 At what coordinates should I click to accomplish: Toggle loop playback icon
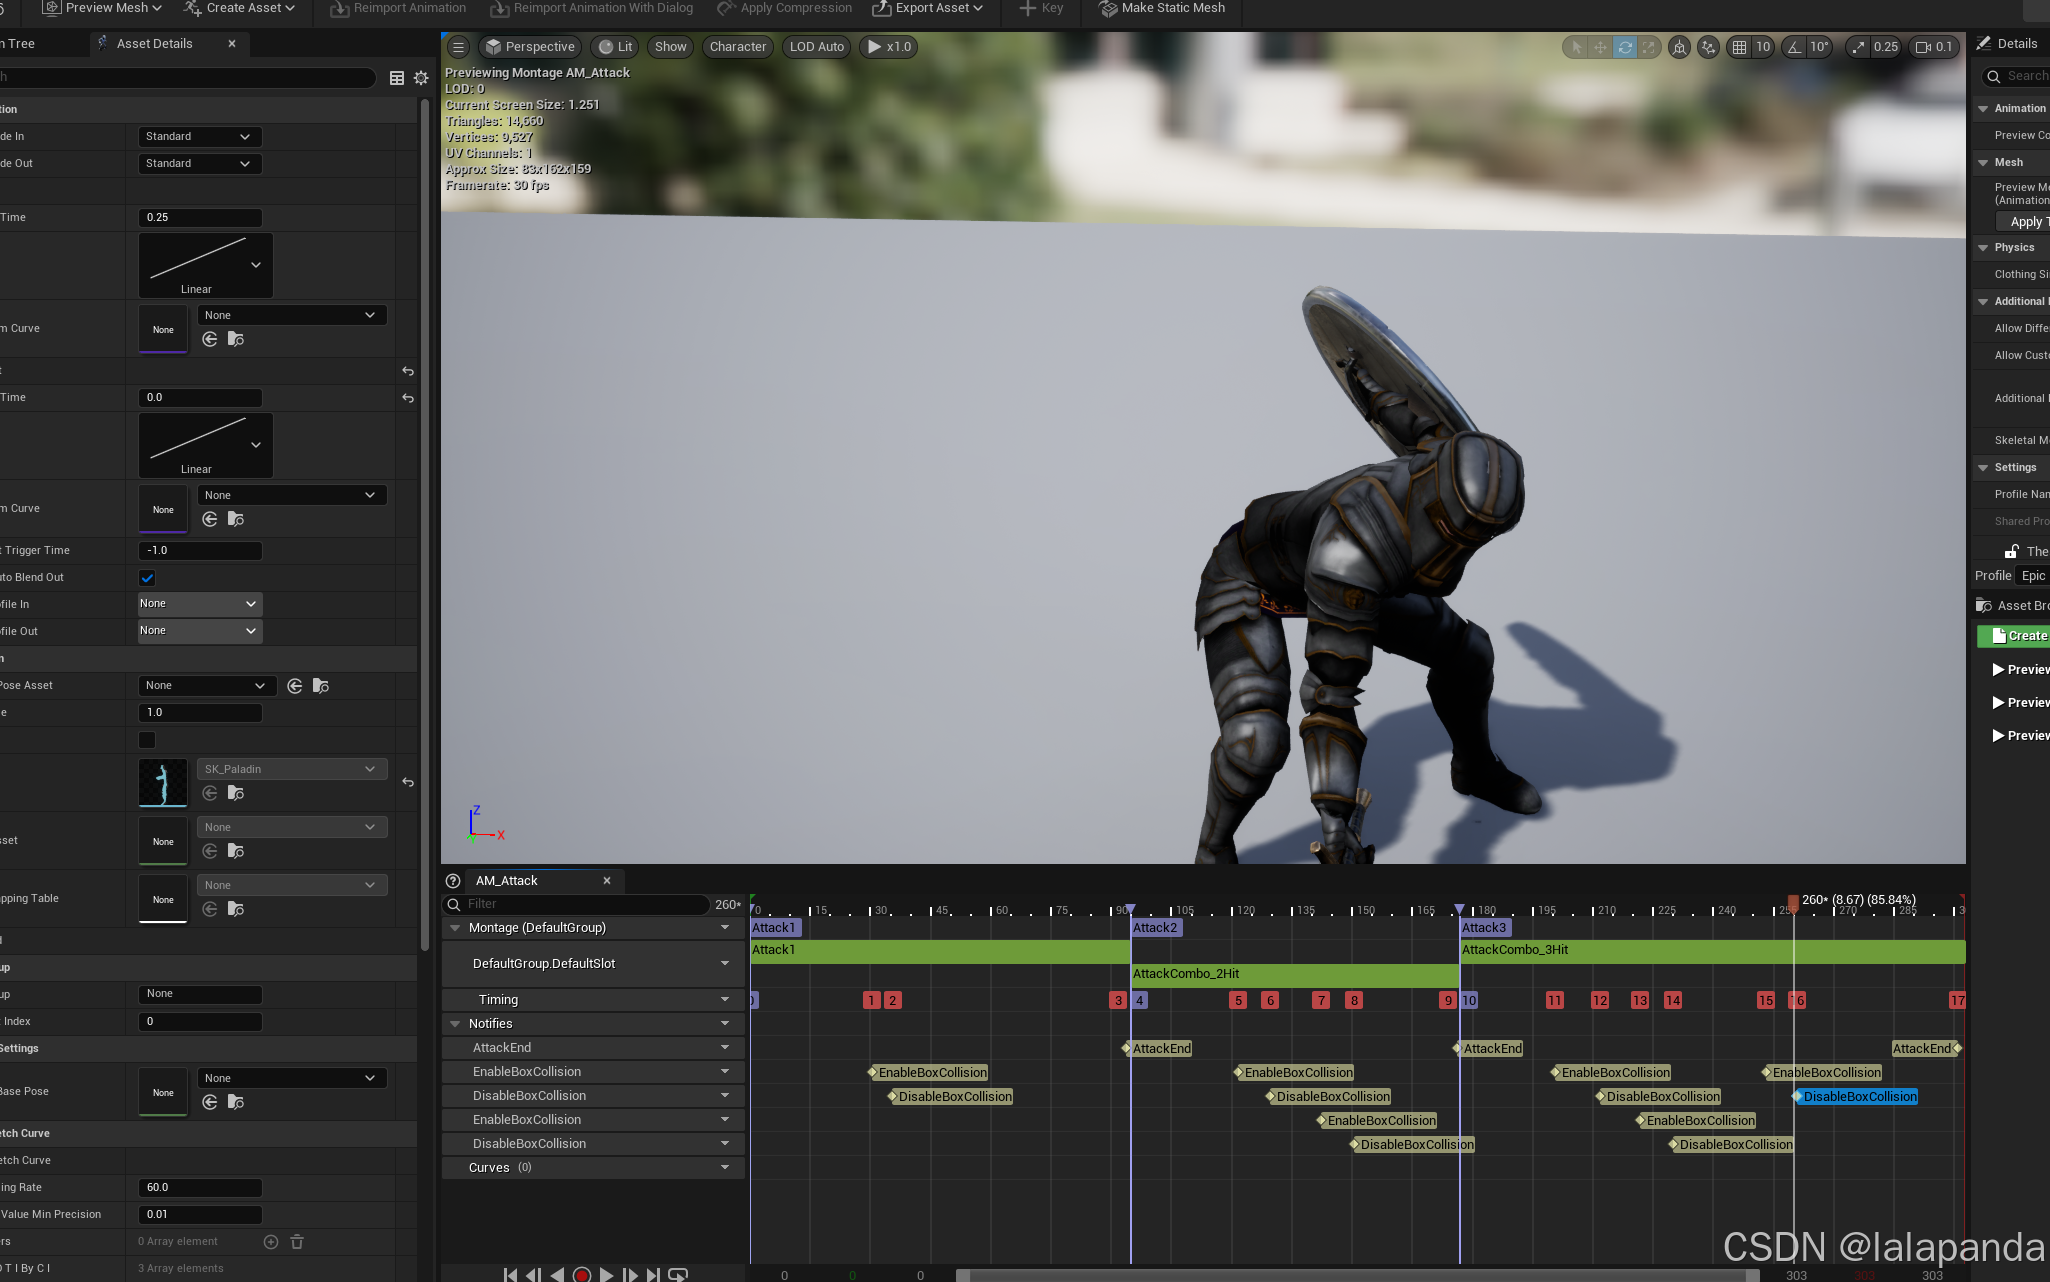coord(678,1274)
